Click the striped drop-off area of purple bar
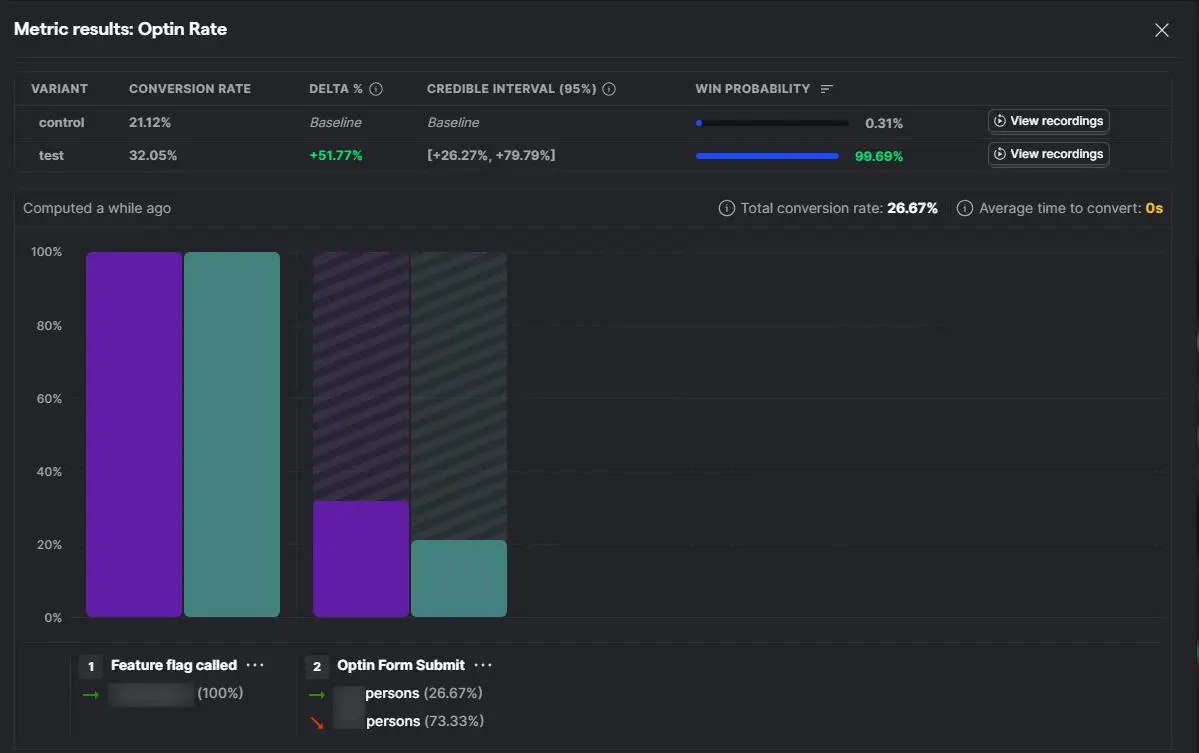The width and height of the screenshot is (1199, 753). (361, 376)
